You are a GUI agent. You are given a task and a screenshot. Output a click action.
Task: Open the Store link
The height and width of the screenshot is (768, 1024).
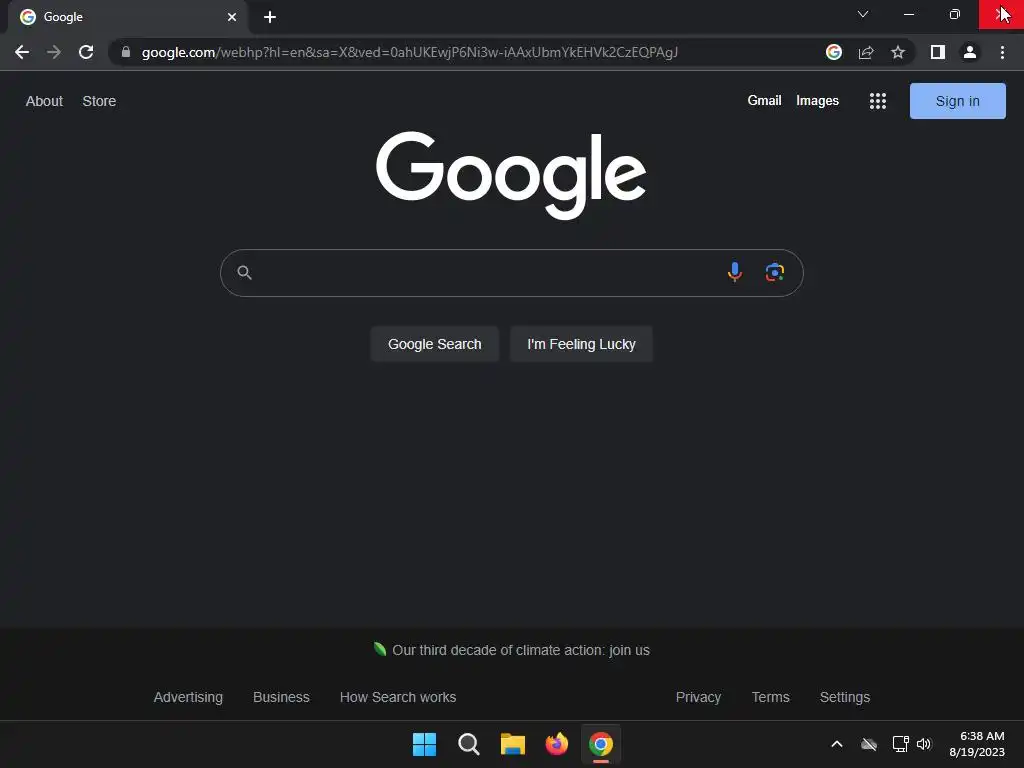coord(99,101)
